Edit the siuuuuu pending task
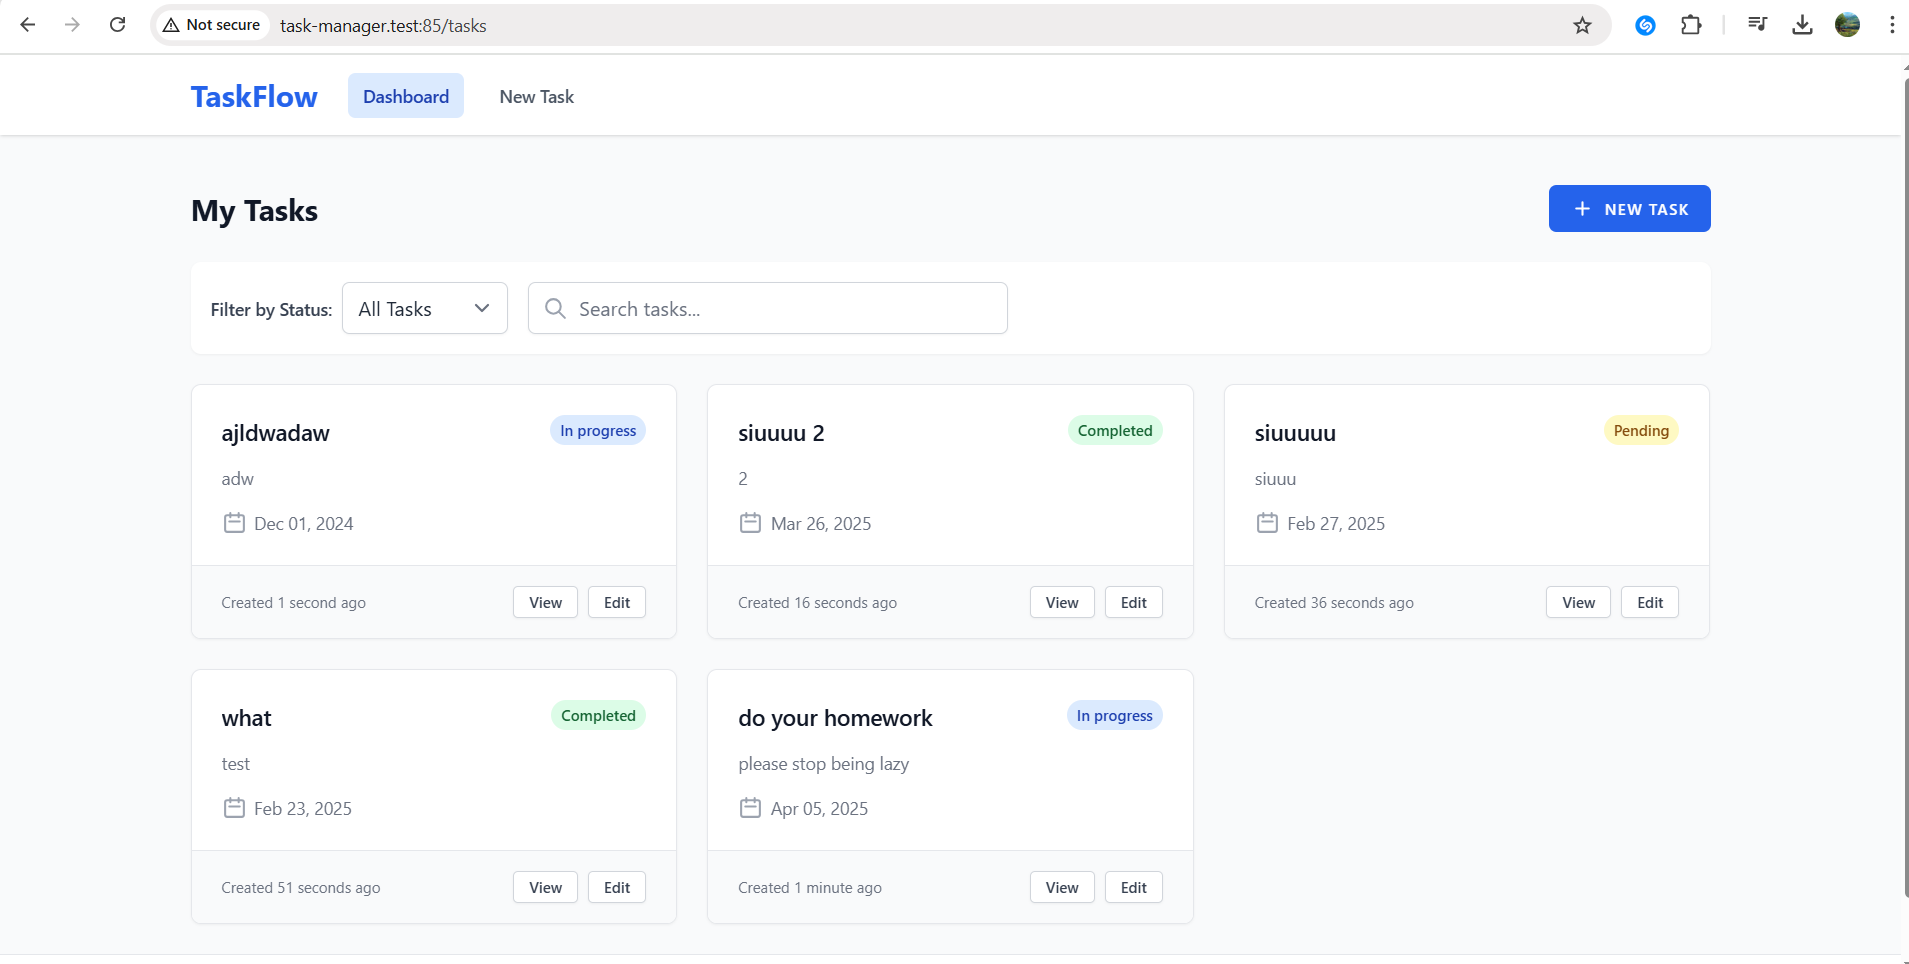Image resolution: width=1909 pixels, height=964 pixels. 1650,602
